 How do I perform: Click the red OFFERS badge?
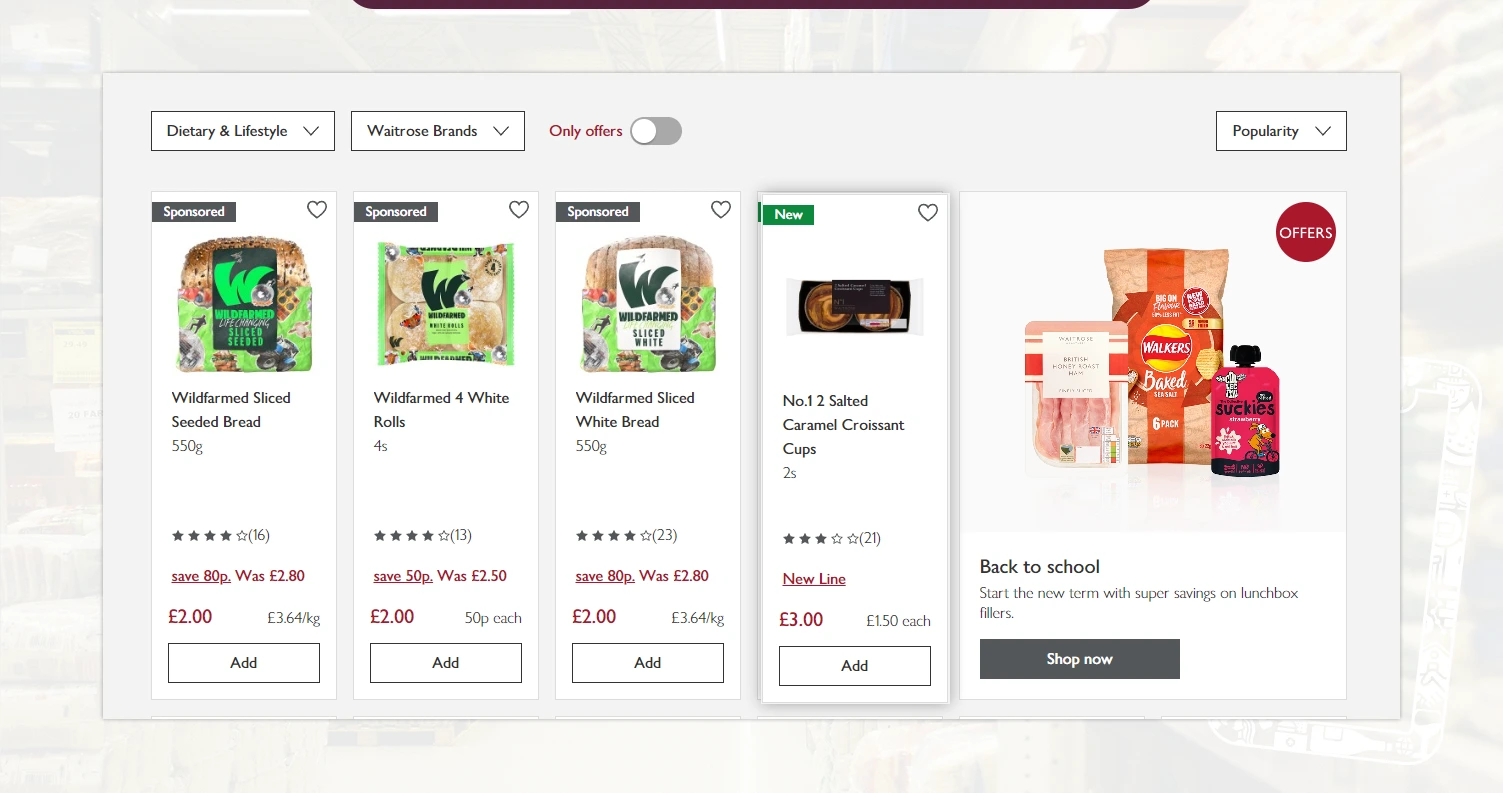1306,232
